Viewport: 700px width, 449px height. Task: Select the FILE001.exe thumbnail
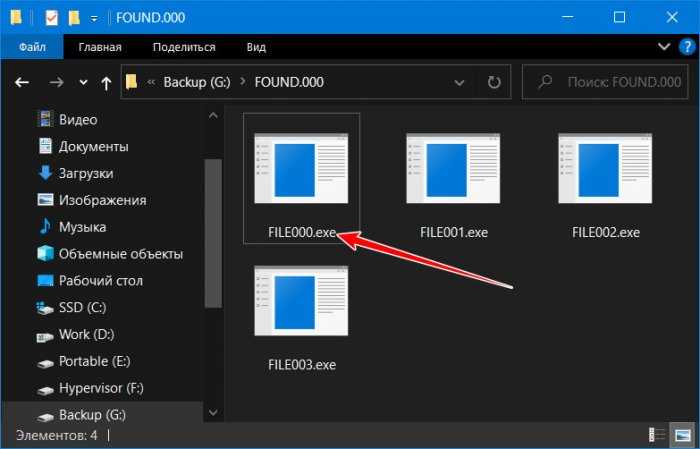tap(453, 168)
